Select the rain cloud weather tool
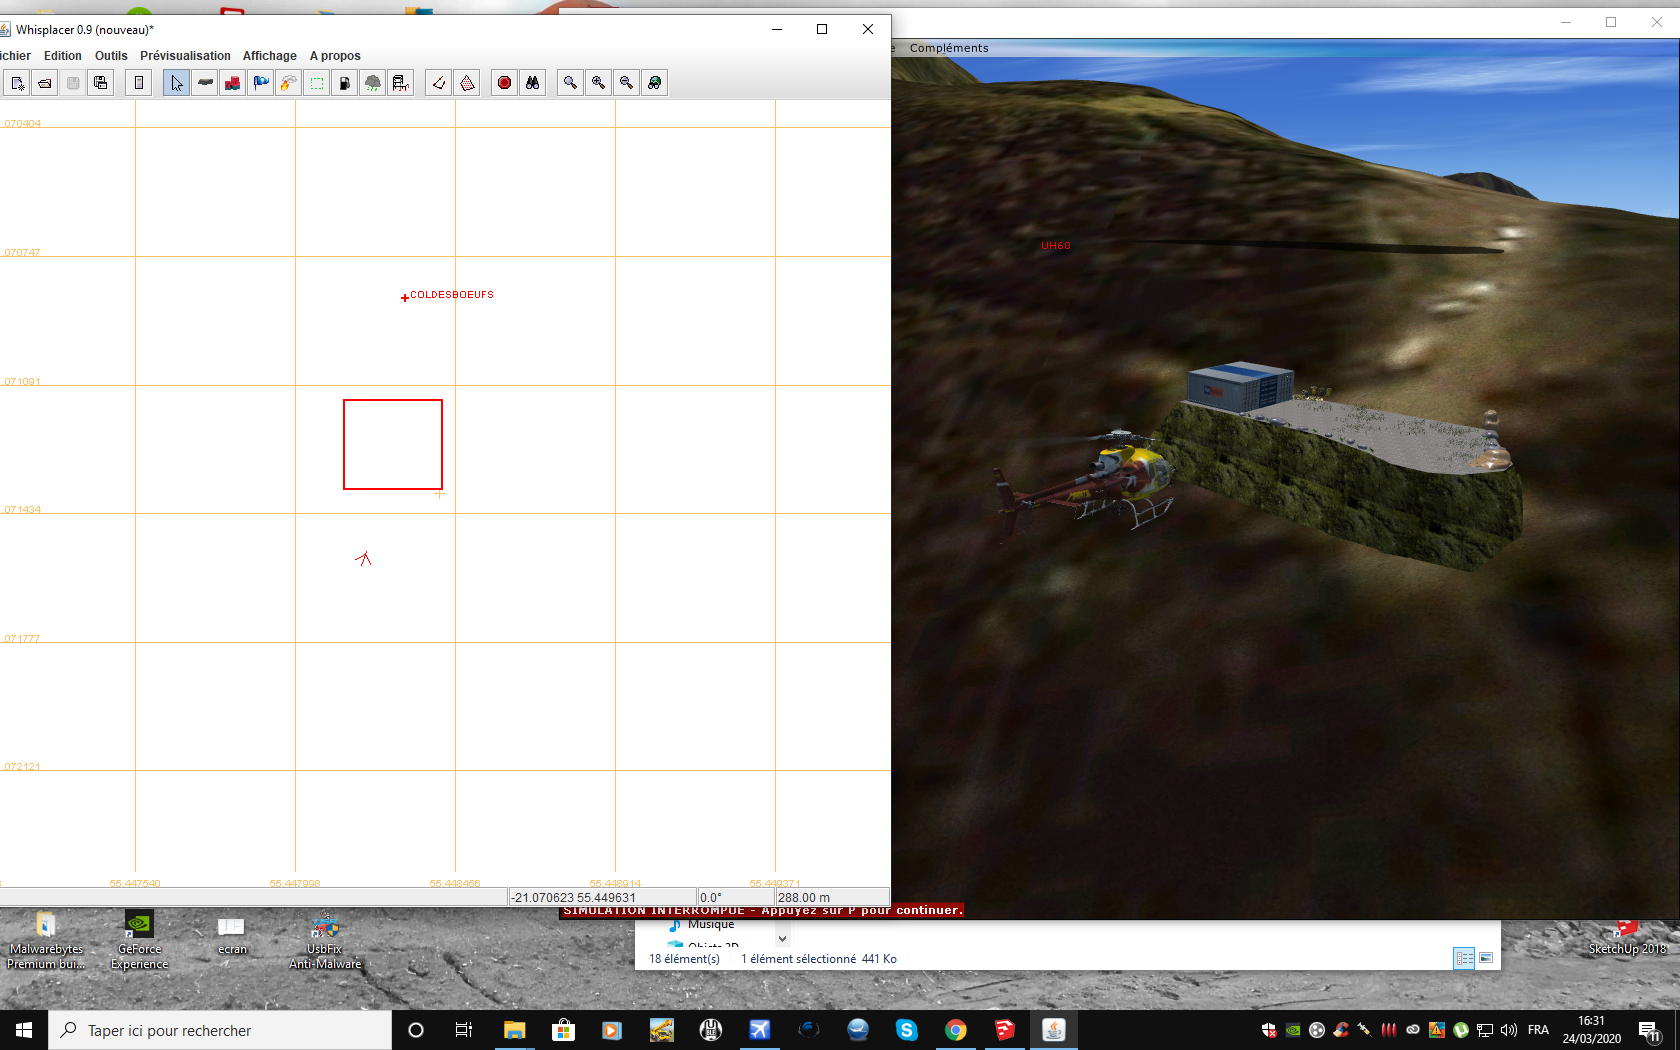 (x=373, y=83)
